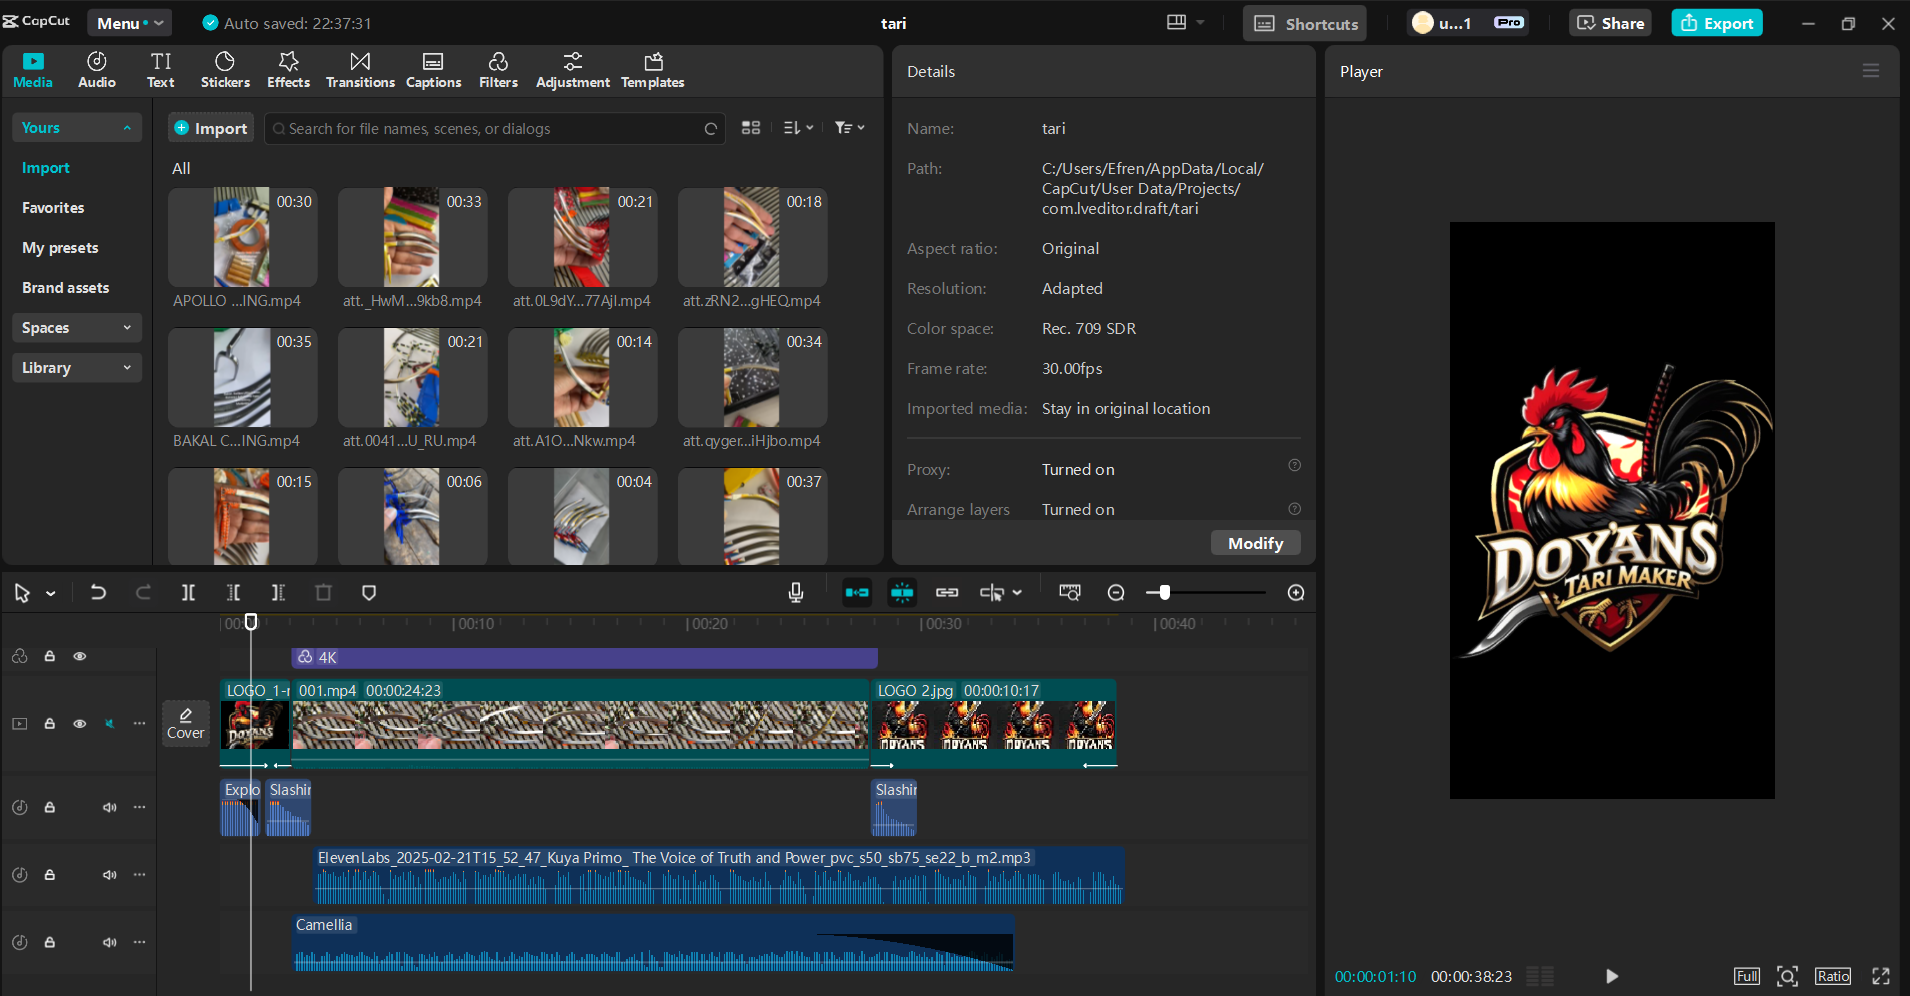Image resolution: width=1910 pixels, height=996 pixels.
Task: Select the BAKAL C...ING.mp4 thumbnail
Action: pos(242,378)
